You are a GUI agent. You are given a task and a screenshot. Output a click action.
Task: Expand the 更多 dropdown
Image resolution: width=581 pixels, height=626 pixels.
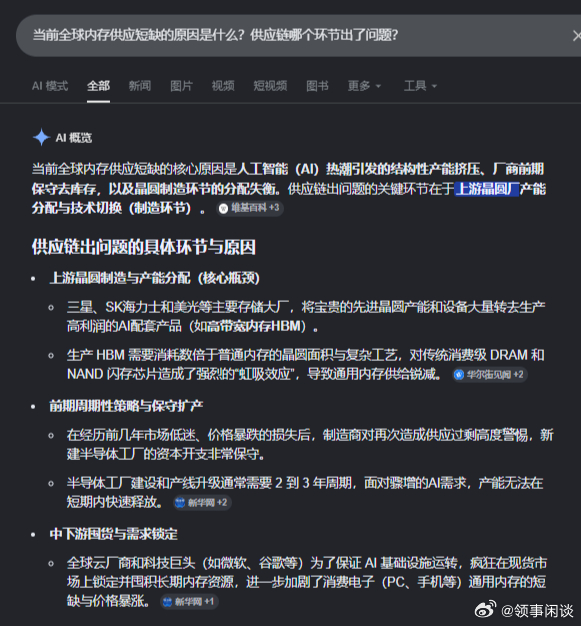pyautogui.click(x=364, y=86)
